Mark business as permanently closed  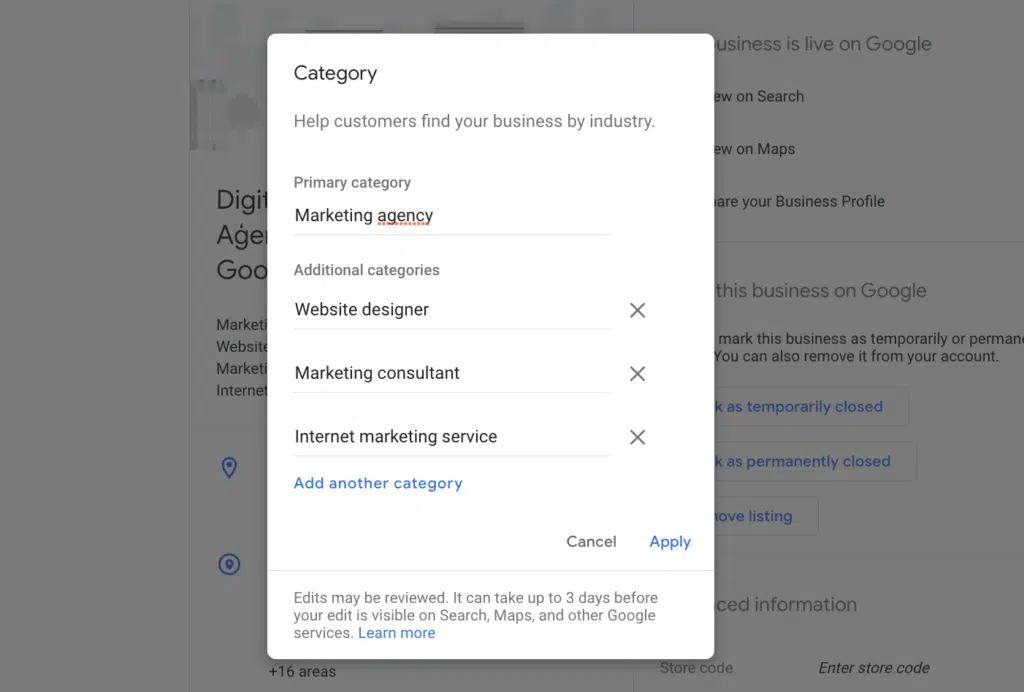[808, 461]
